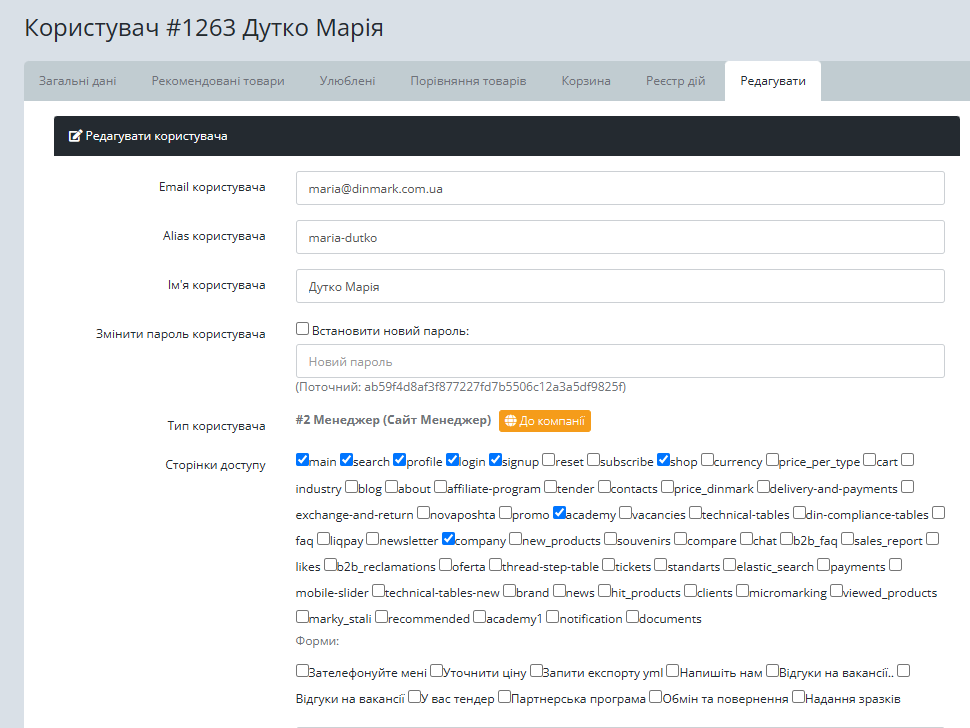Click the До компанії button
The width and height of the screenshot is (970, 728).
(544, 421)
